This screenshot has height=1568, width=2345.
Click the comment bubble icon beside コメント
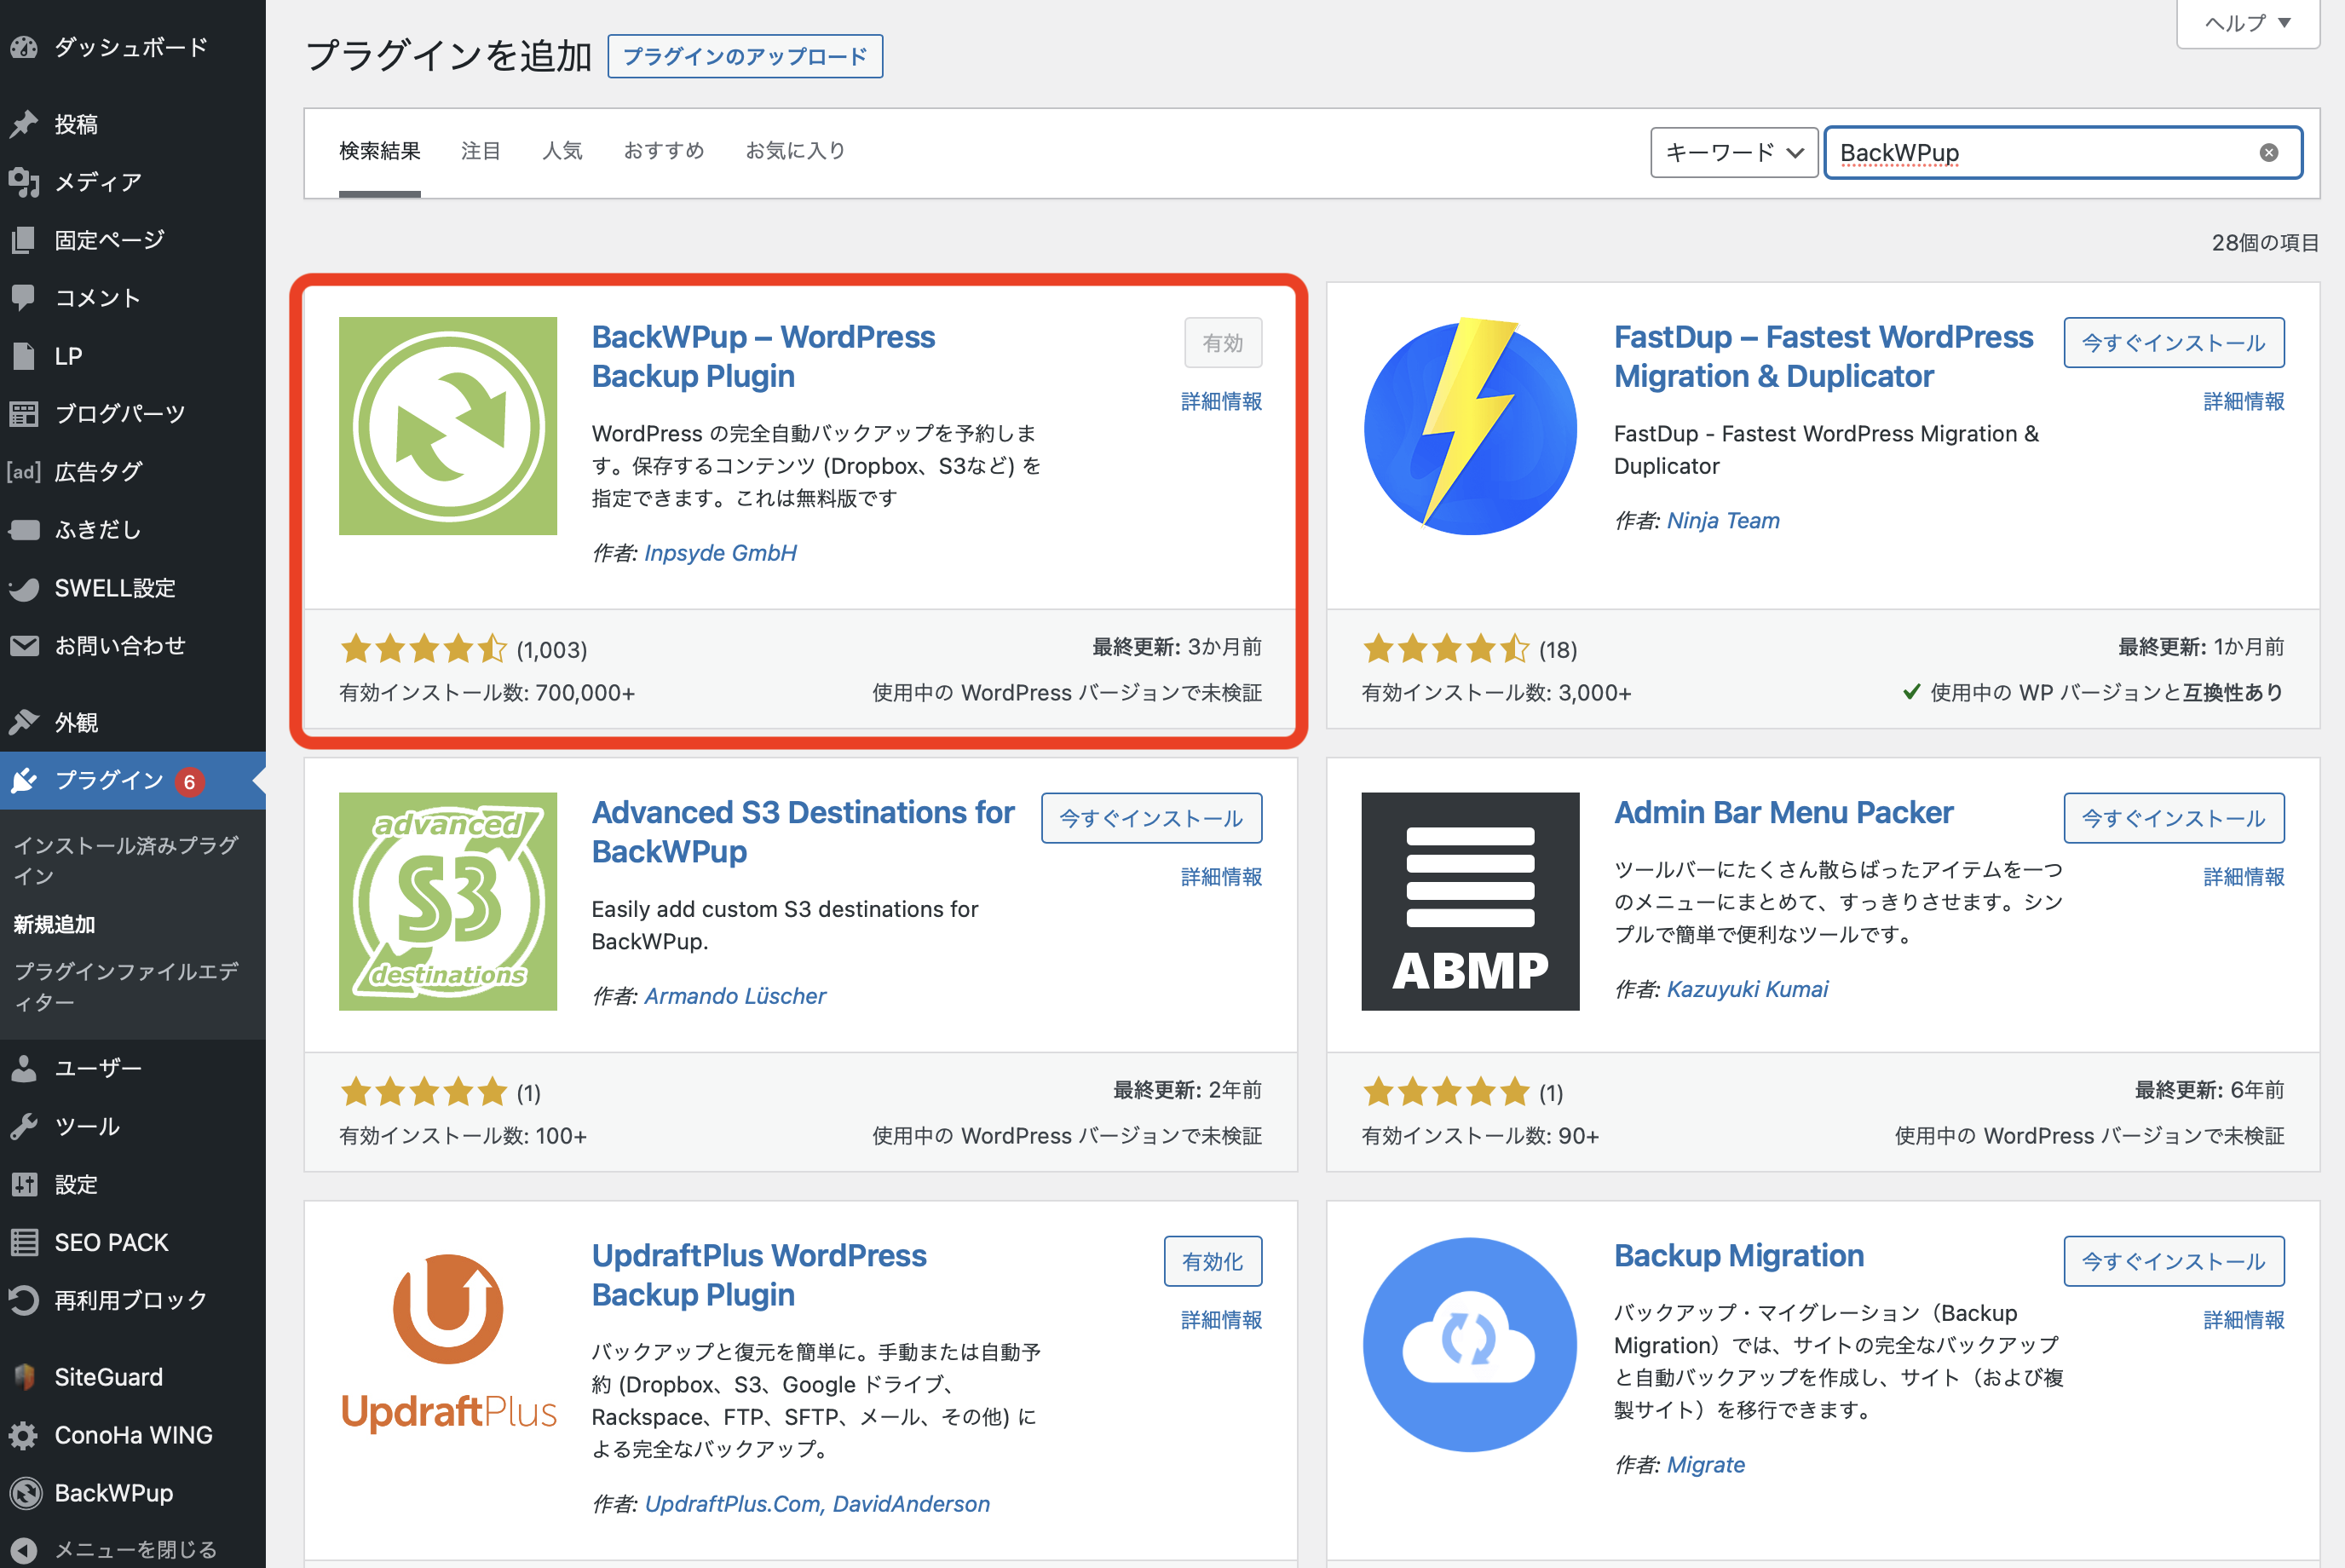pos(24,298)
